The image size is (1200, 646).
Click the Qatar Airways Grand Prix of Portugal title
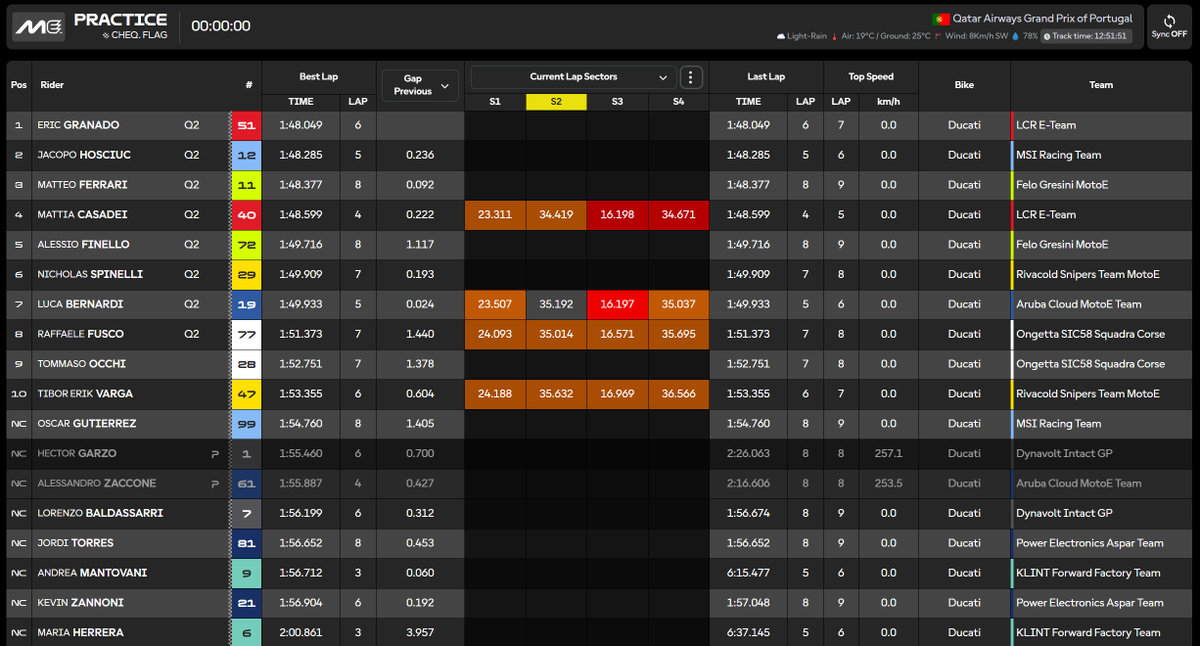(1044, 19)
